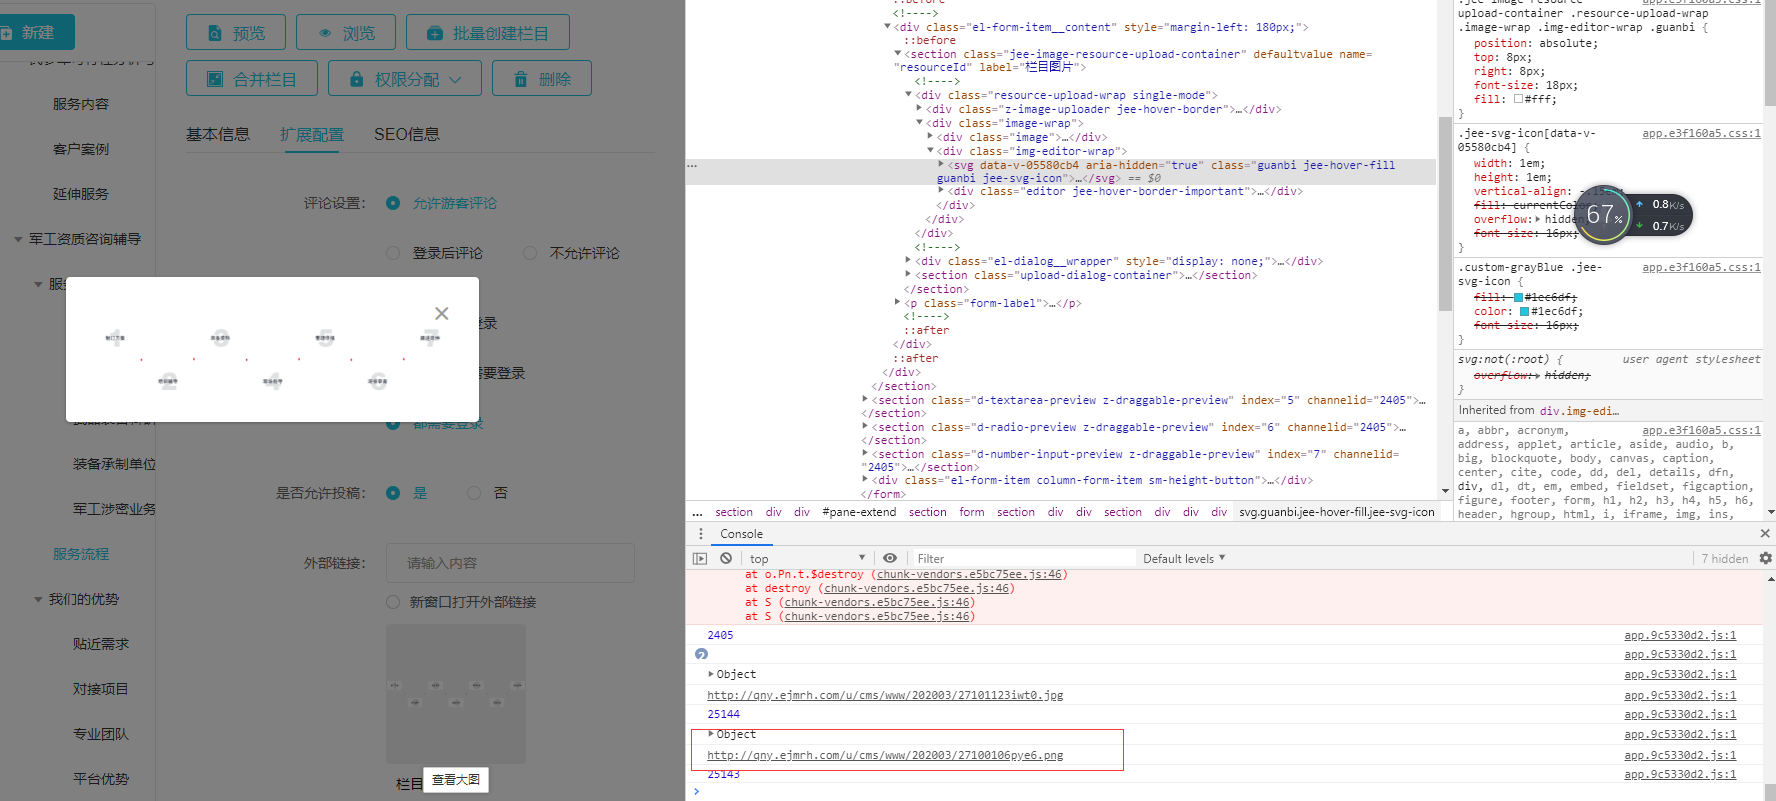Switch to the SEO信息 tab
The width and height of the screenshot is (1776, 801).
(406, 135)
